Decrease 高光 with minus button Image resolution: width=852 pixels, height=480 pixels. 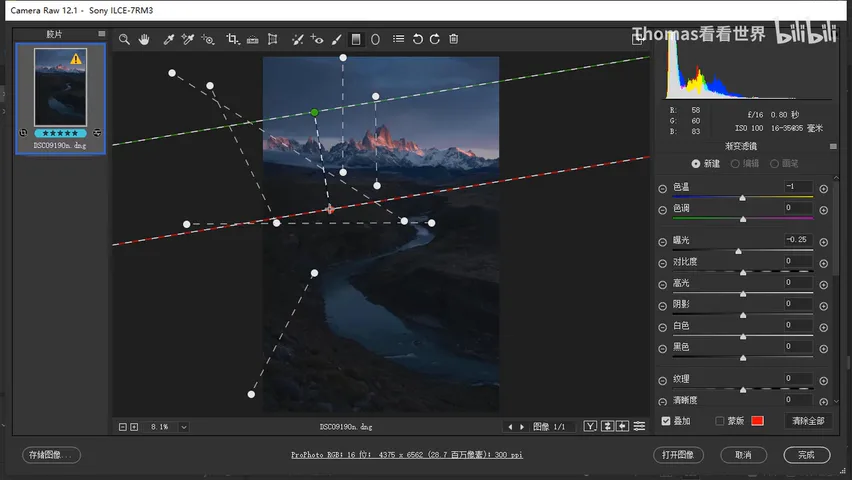coord(662,284)
